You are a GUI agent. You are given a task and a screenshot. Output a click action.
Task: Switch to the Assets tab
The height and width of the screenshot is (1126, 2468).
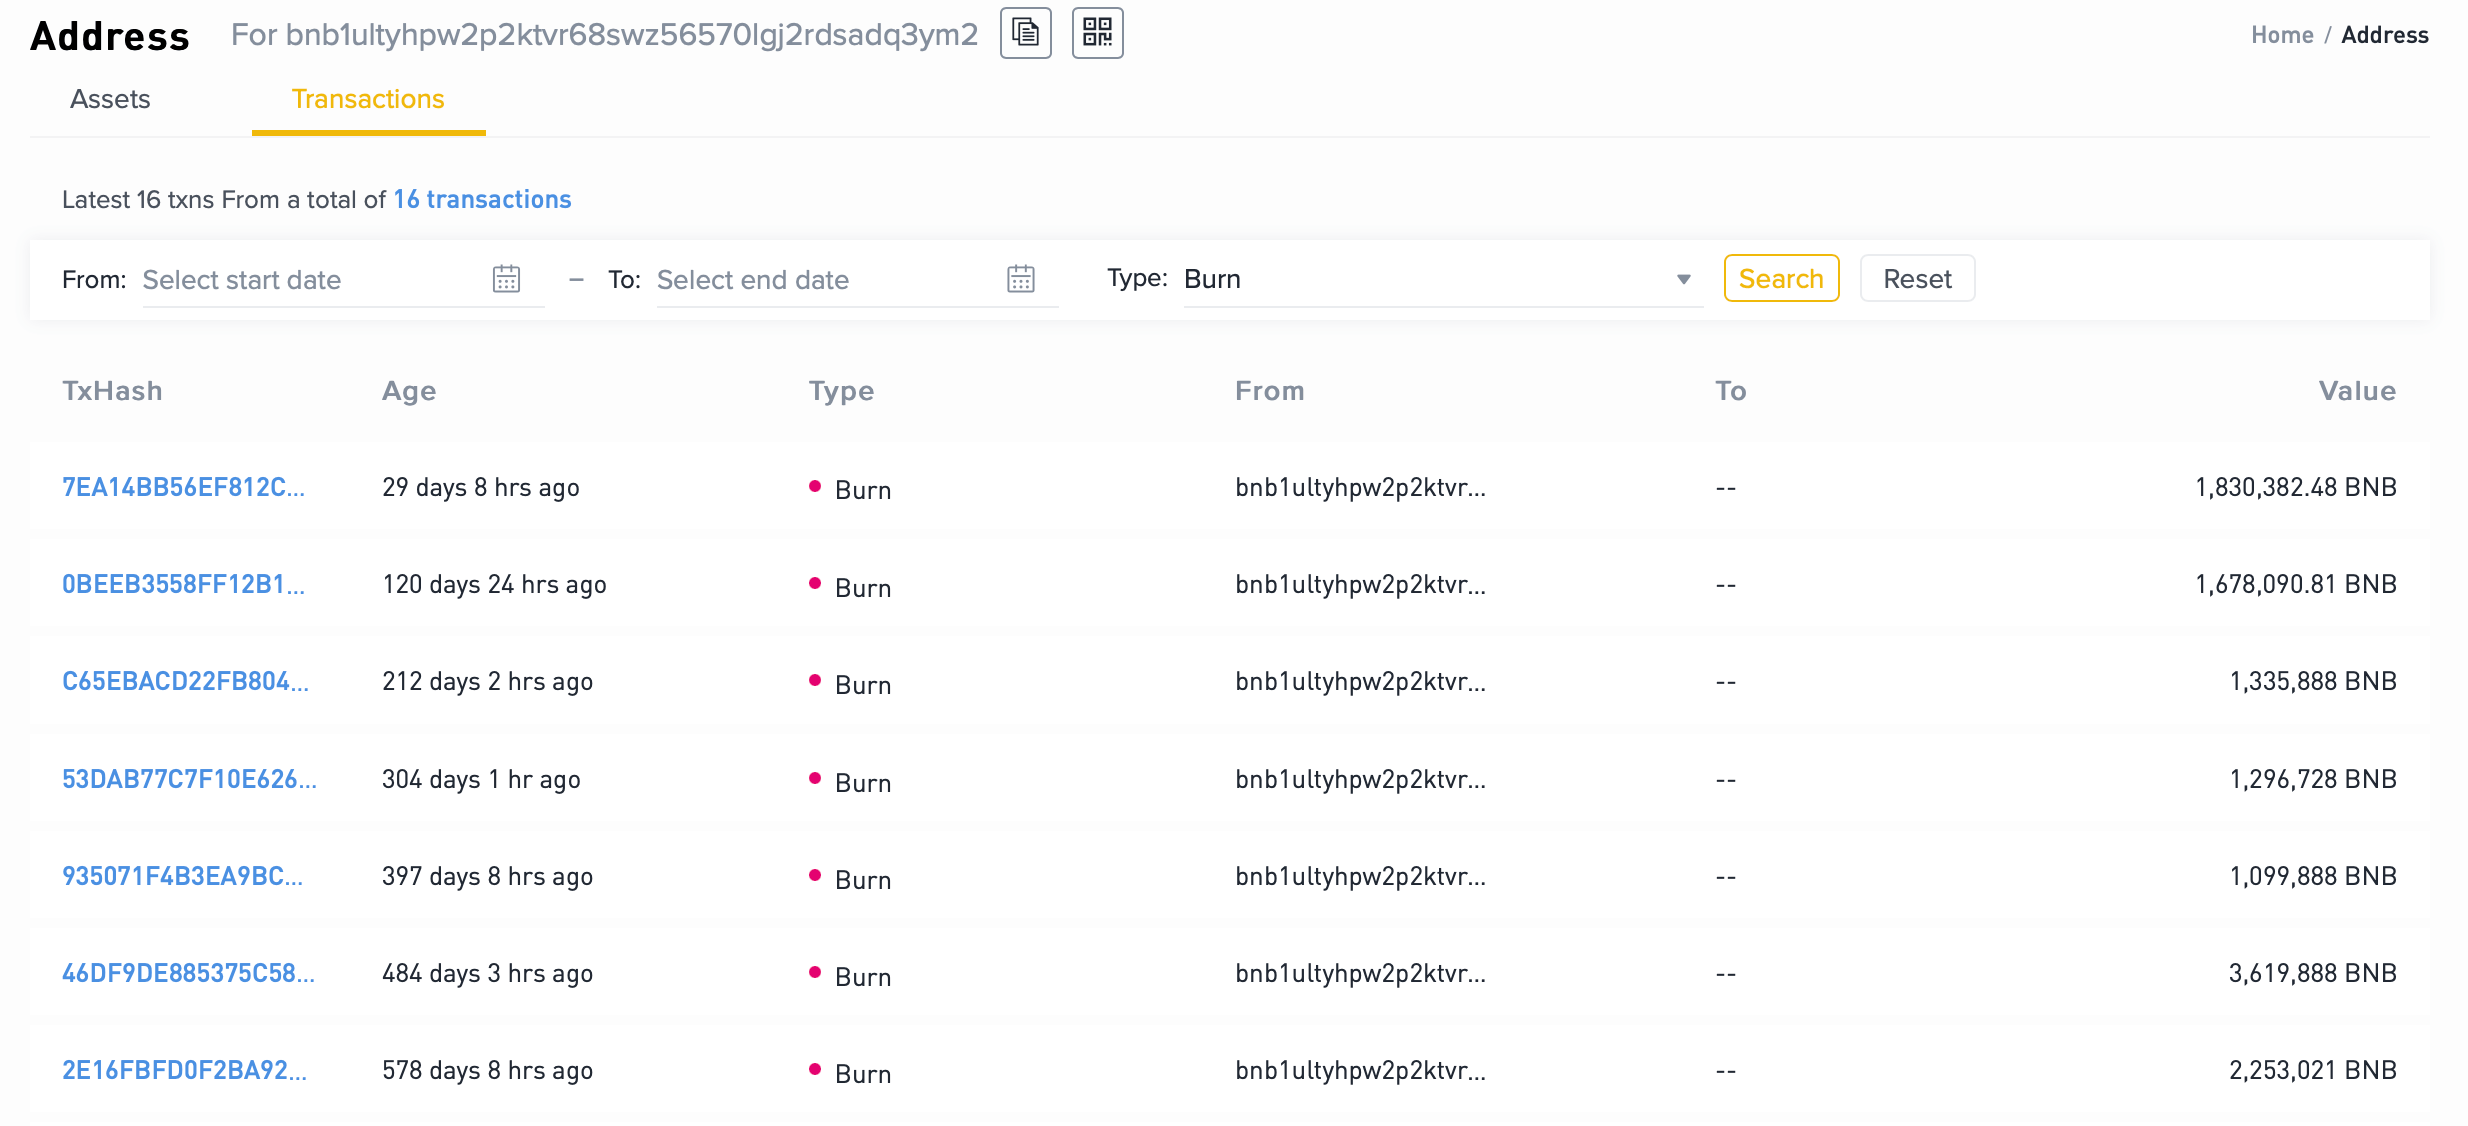pyautogui.click(x=109, y=99)
